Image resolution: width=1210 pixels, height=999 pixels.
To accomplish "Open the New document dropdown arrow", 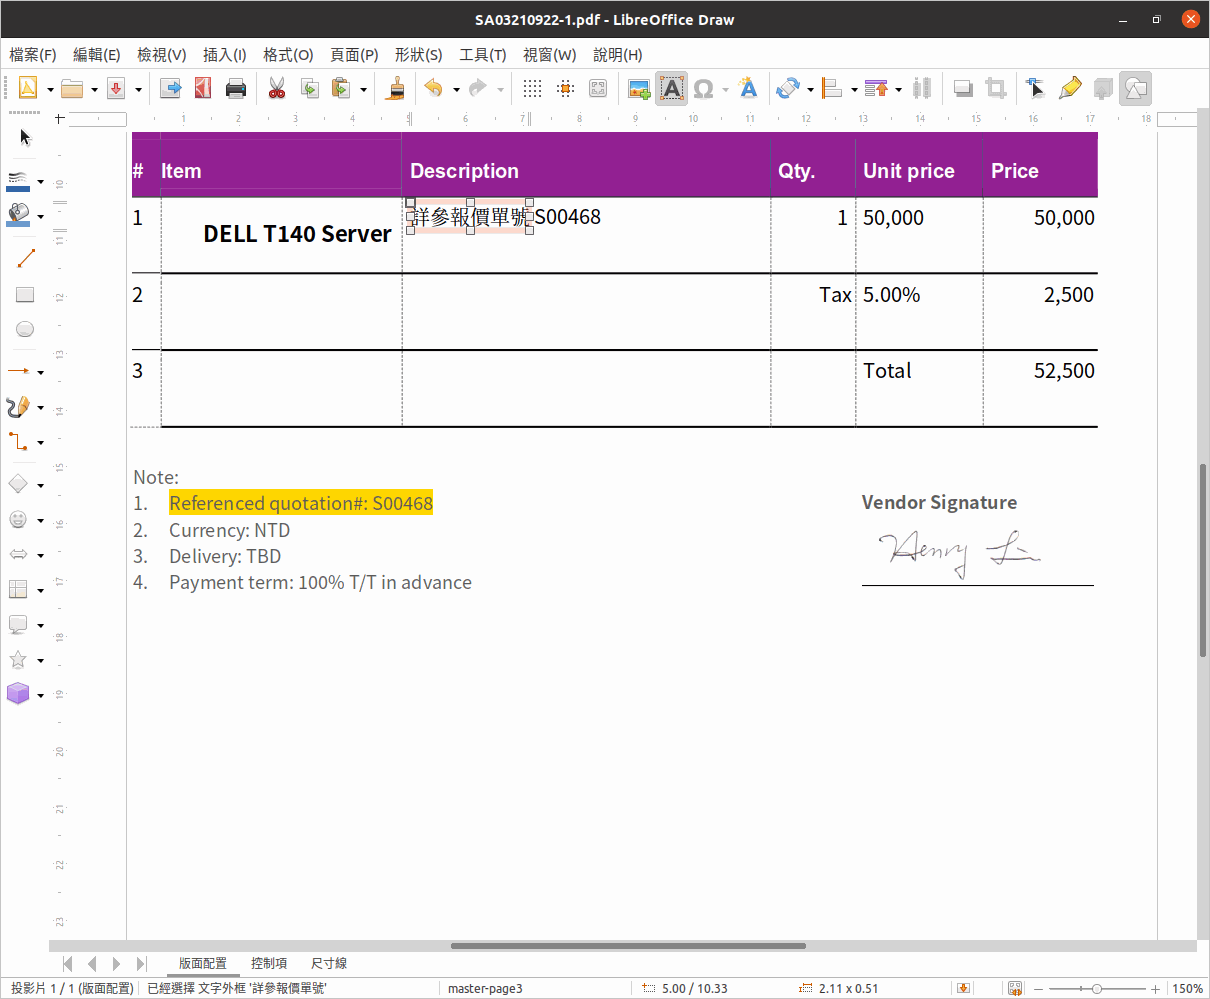I will pos(49,90).
